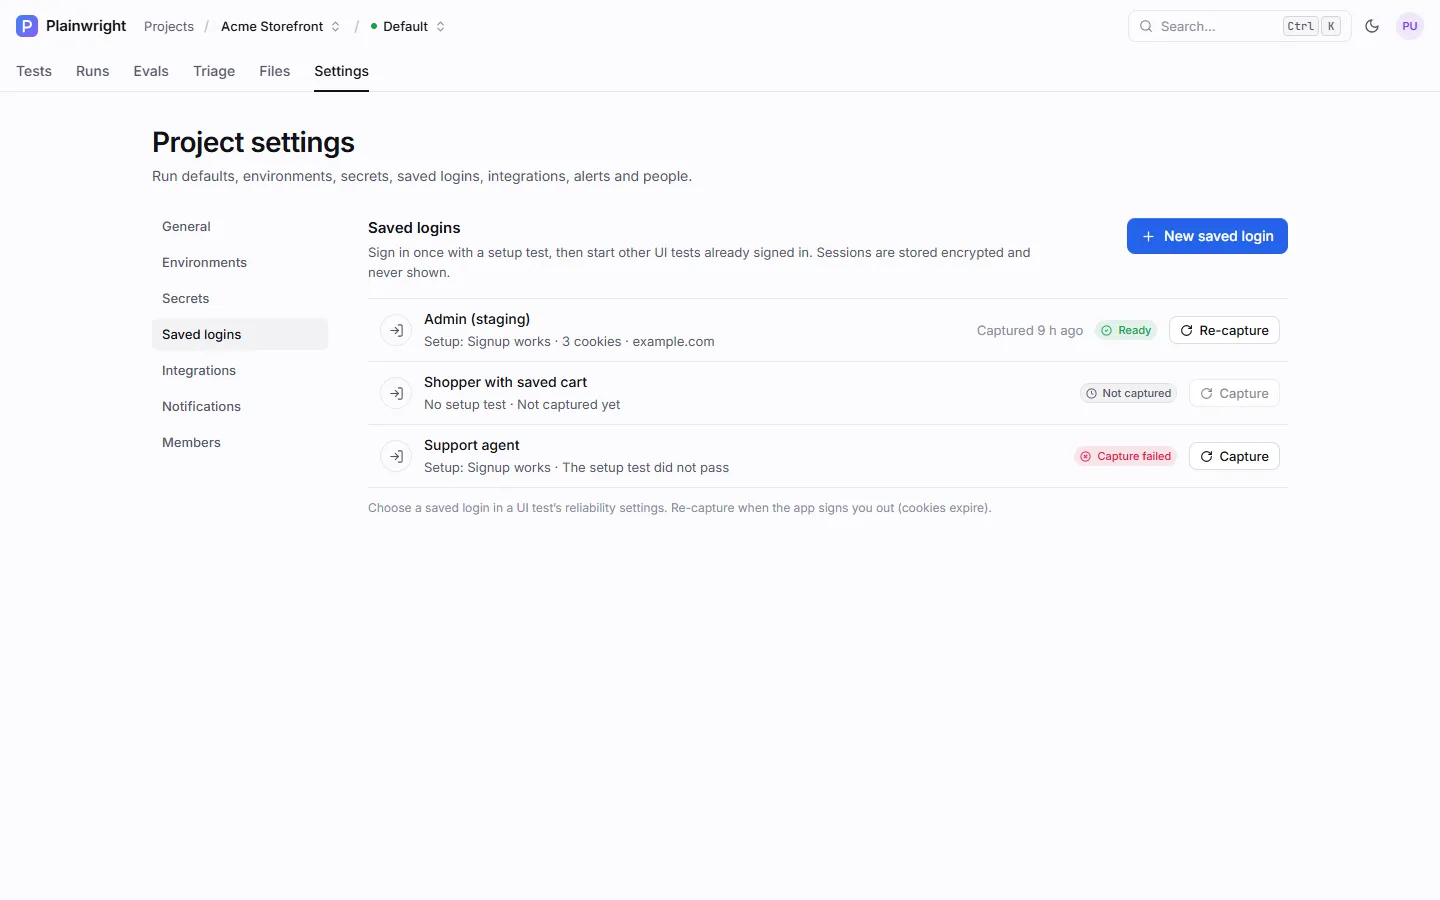This screenshot has width=1440, height=900.
Task: Open the Default environment dropdown
Action: 407,26
